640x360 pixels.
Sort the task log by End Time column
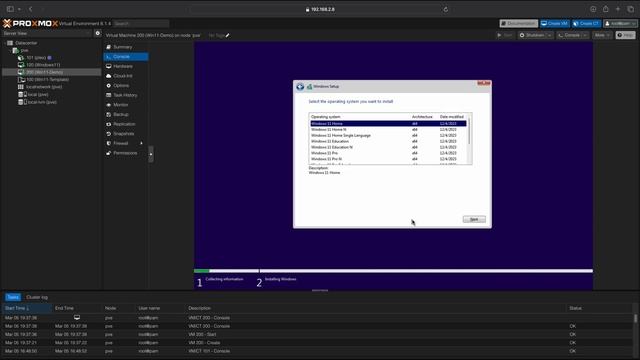77,308
